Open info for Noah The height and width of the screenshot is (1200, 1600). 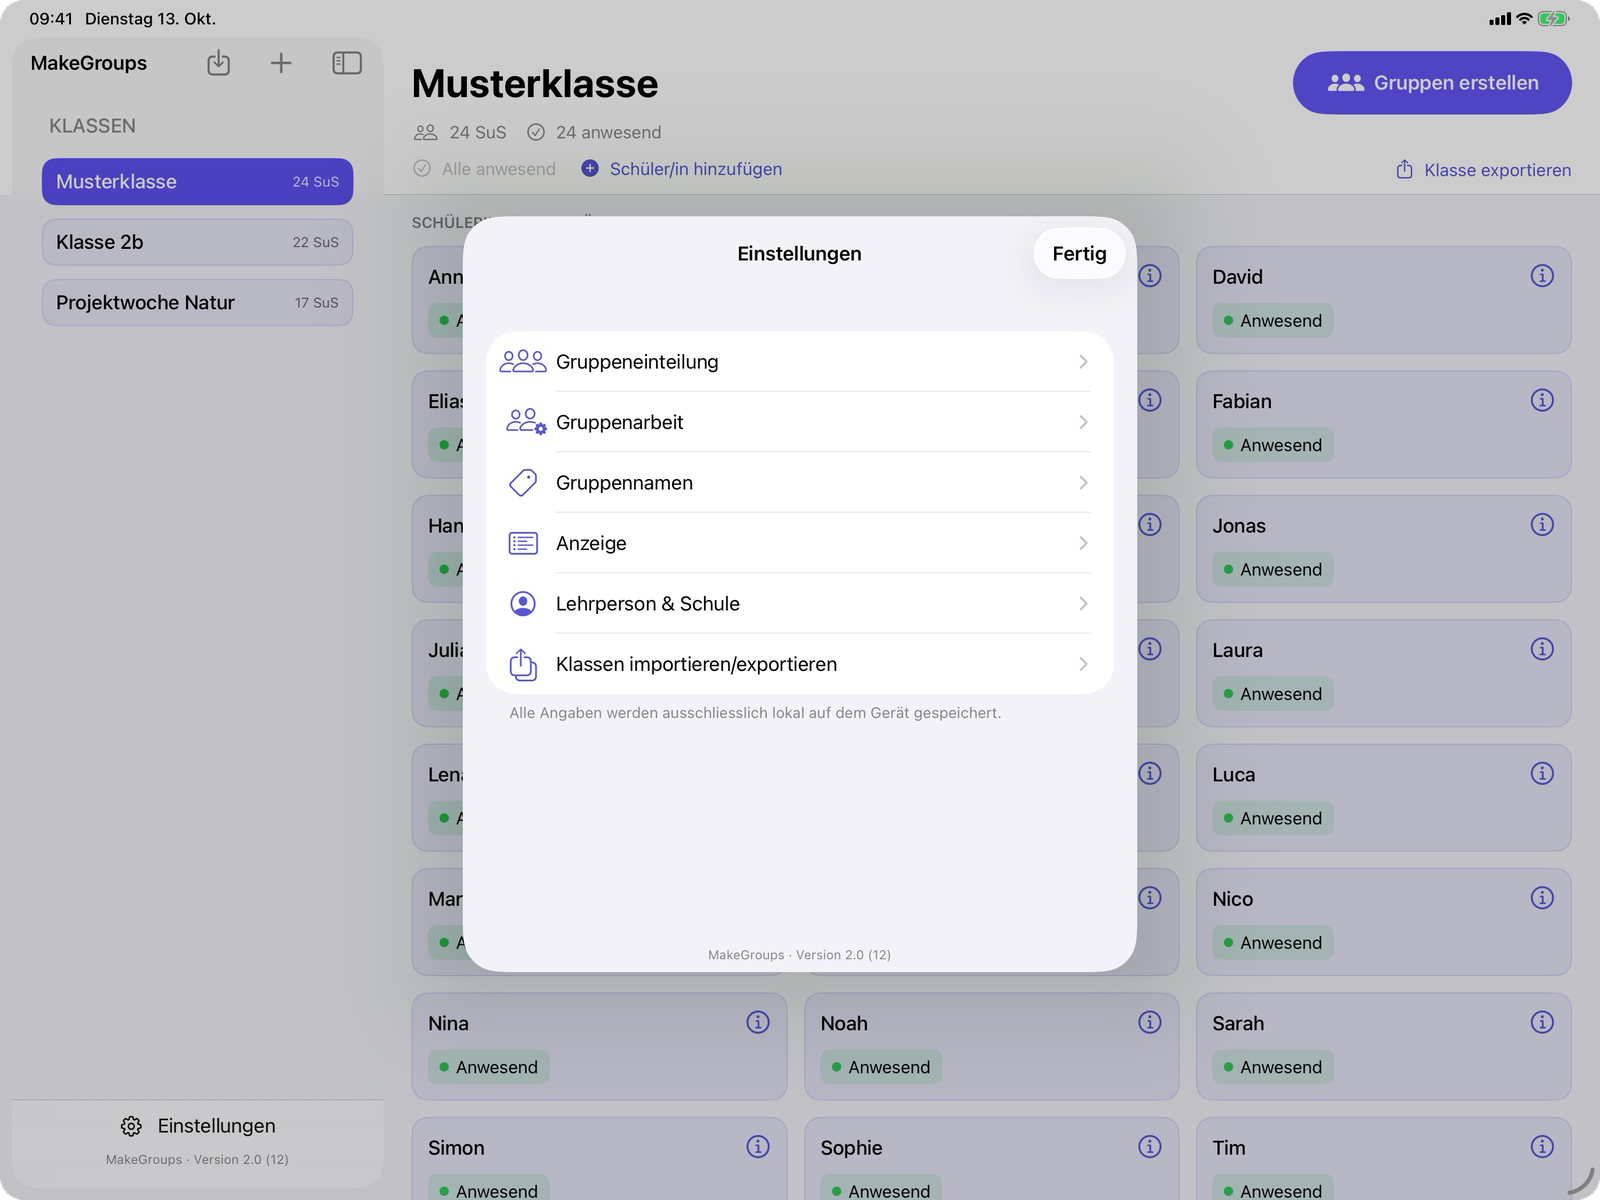[1150, 1022]
